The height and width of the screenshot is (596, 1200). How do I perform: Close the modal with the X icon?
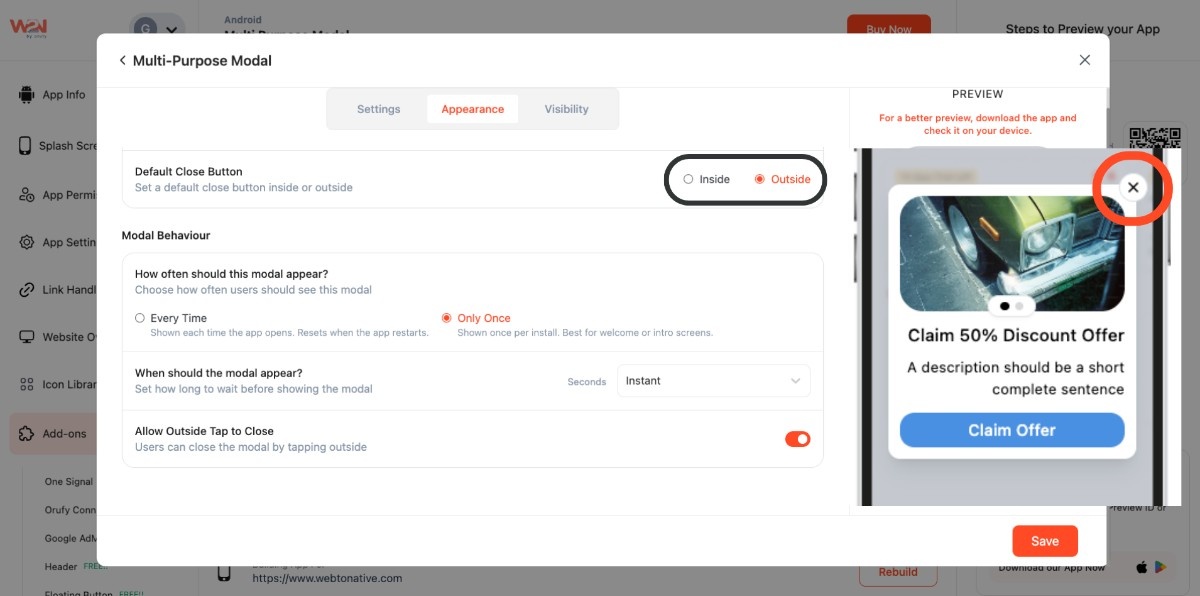(x=1084, y=60)
